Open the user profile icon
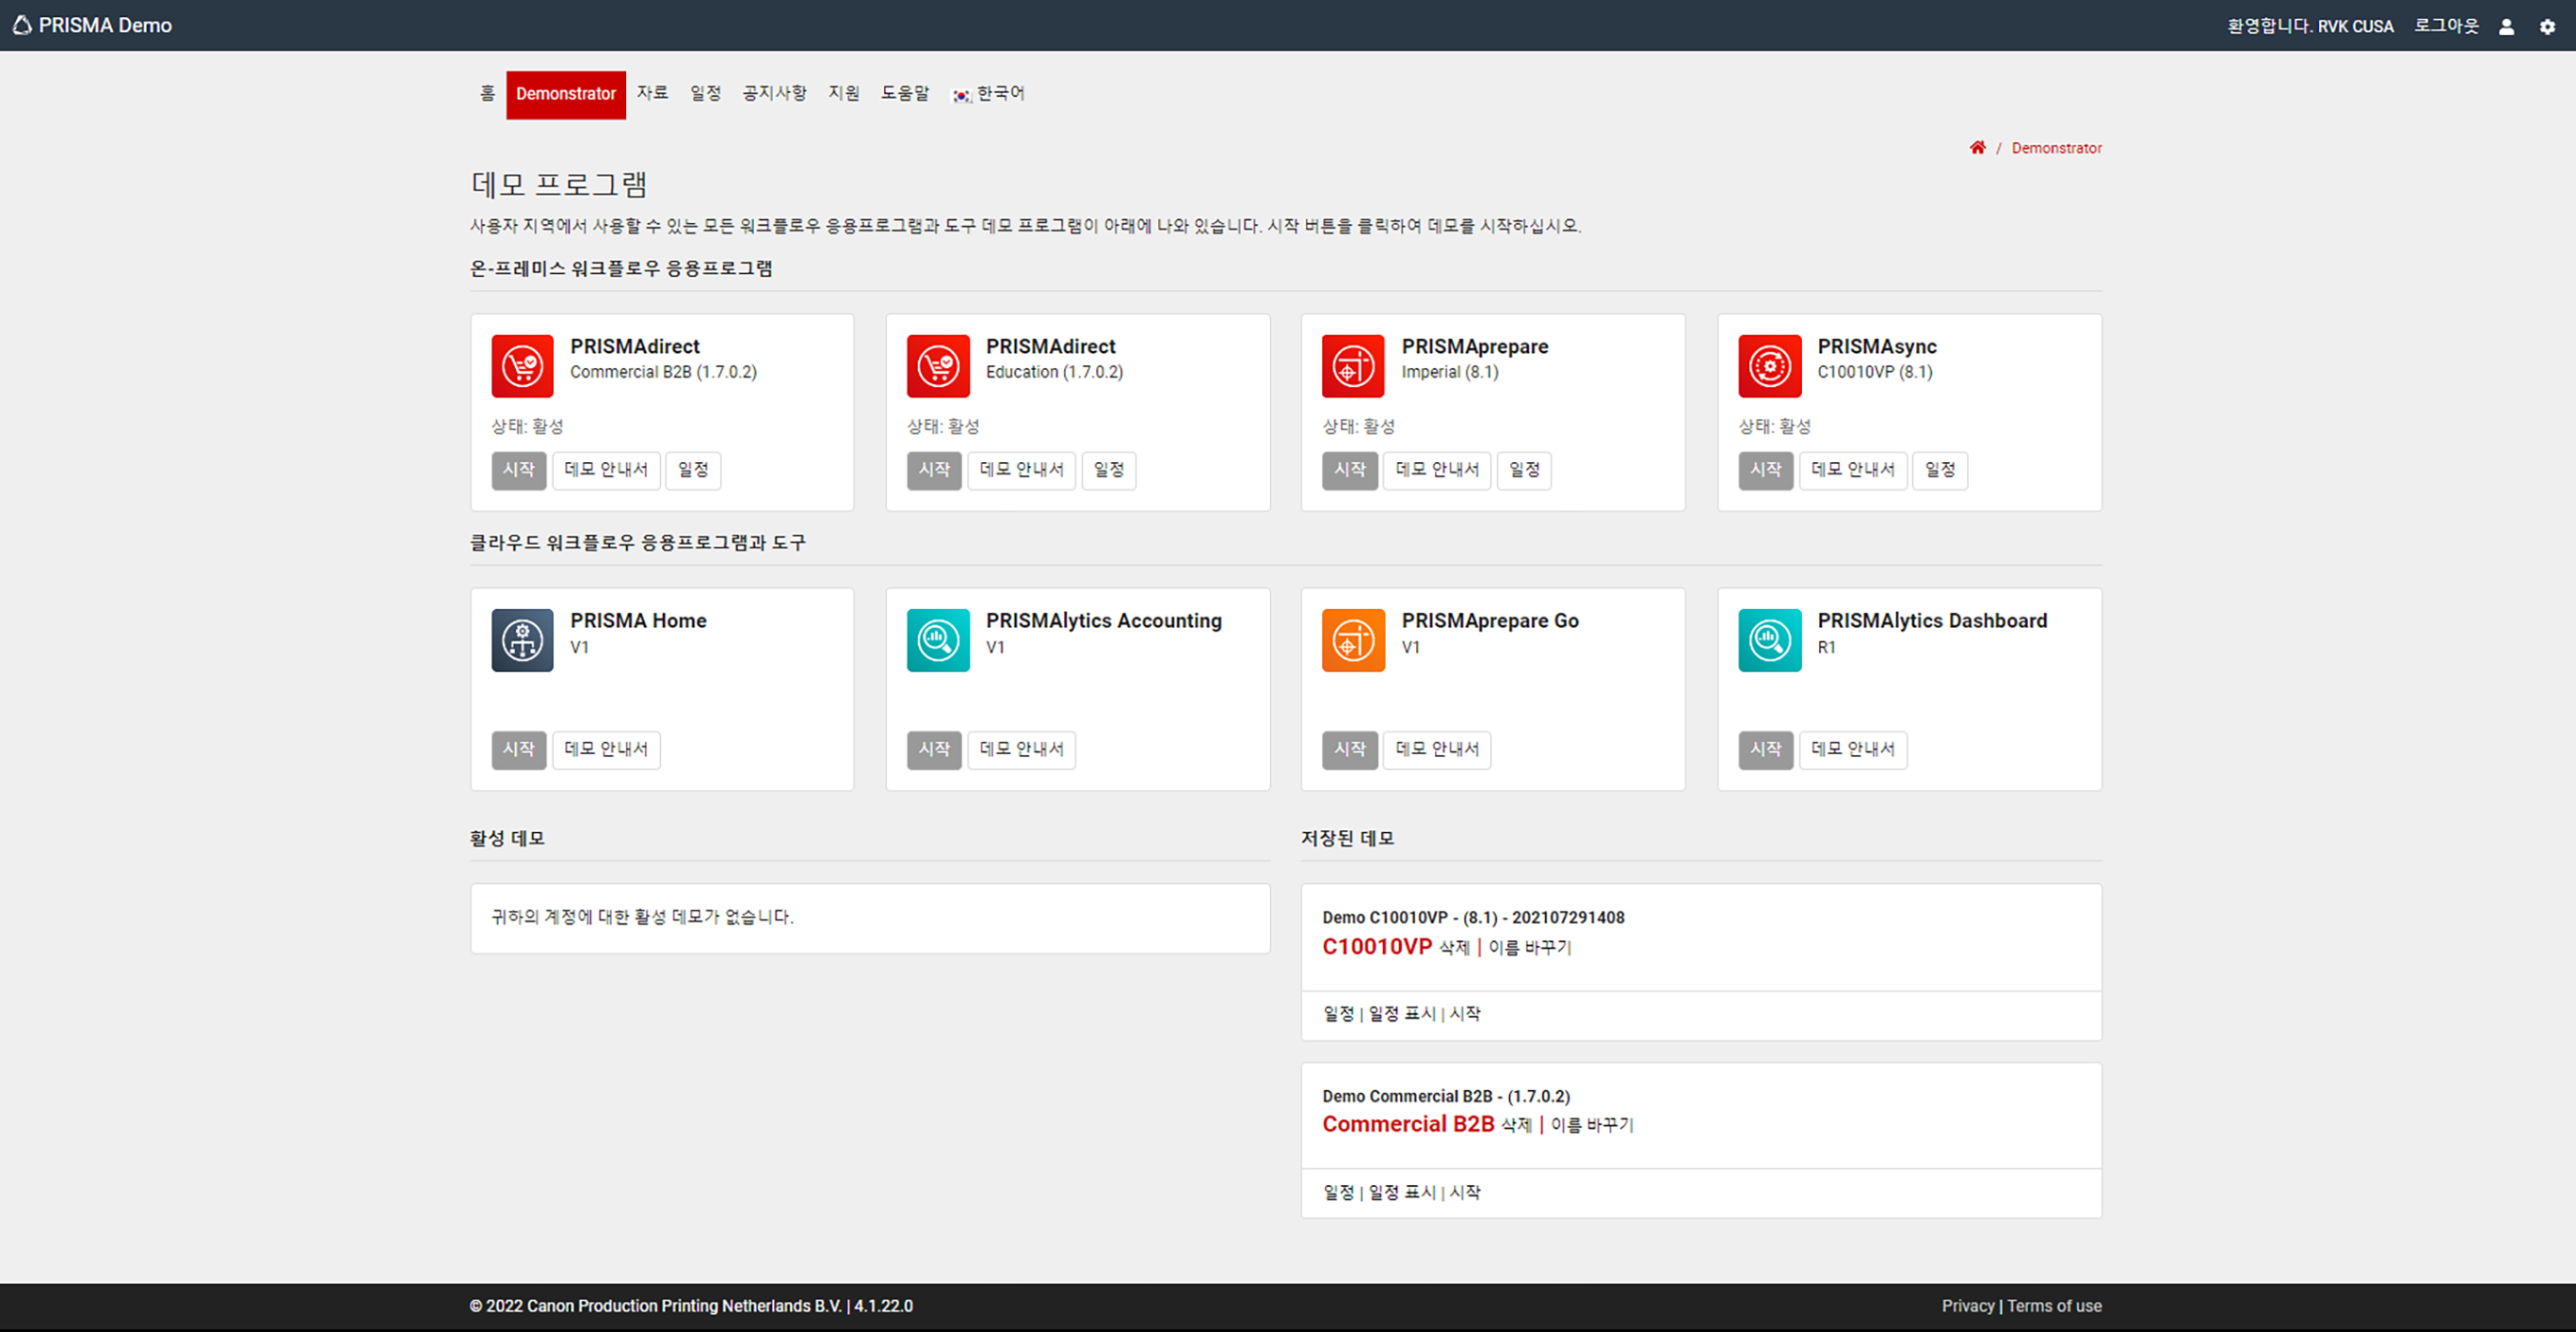The height and width of the screenshot is (1332, 2576). click(2506, 27)
